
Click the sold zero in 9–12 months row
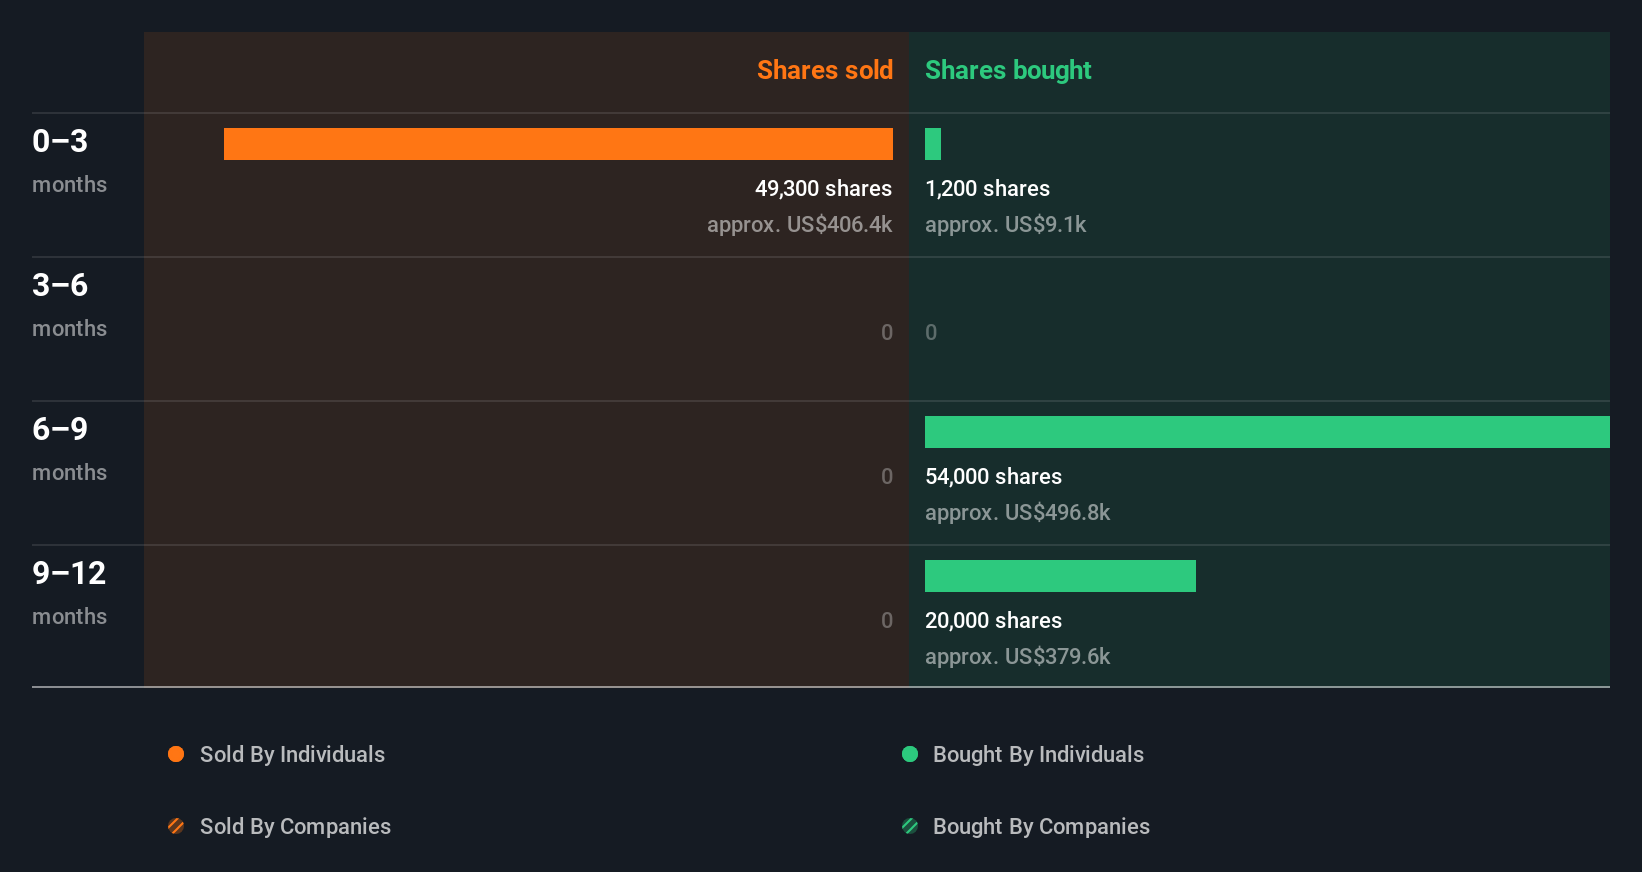point(887,620)
